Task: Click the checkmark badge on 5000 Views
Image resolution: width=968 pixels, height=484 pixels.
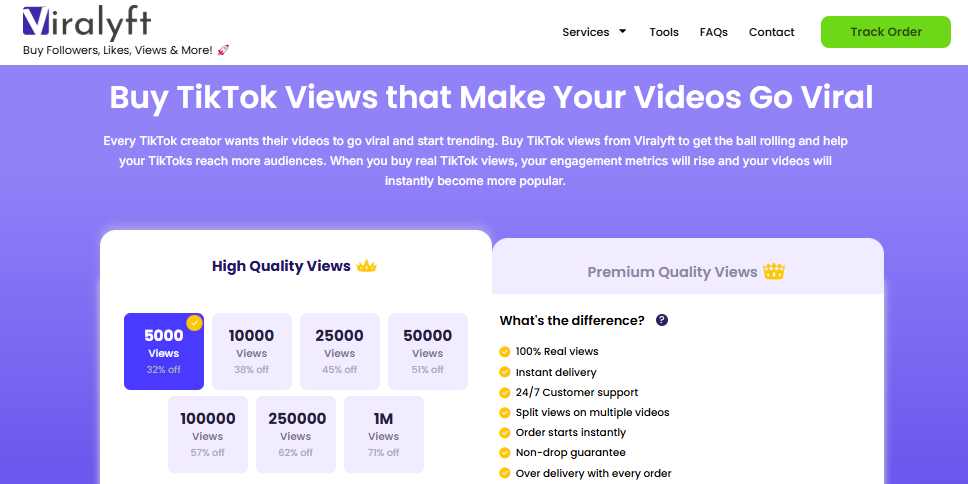Action: (x=194, y=323)
